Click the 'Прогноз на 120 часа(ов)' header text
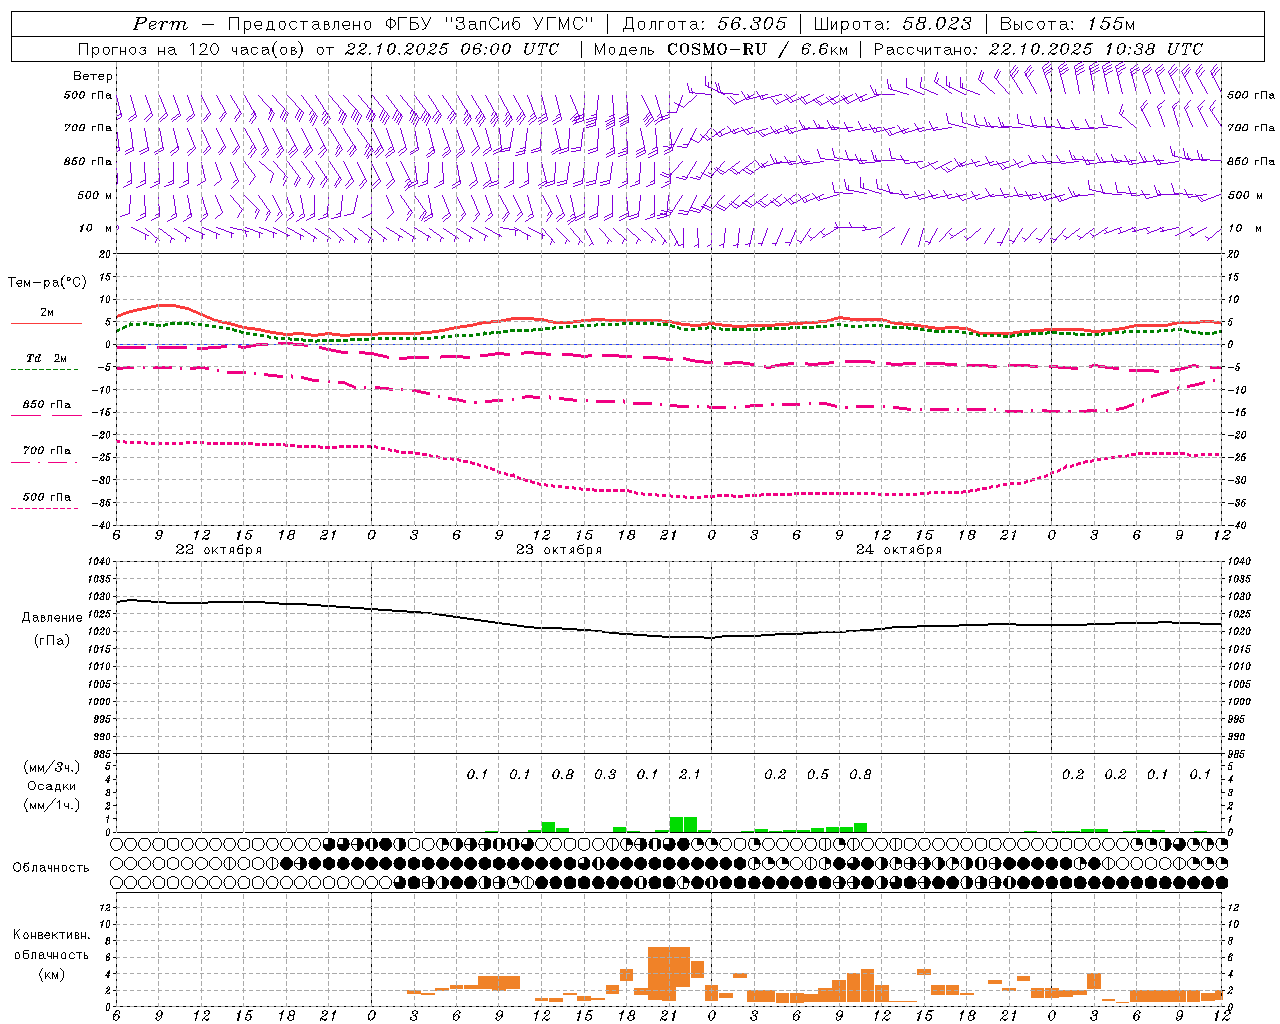Viewport: 1280px width, 1024px height. pos(193,49)
